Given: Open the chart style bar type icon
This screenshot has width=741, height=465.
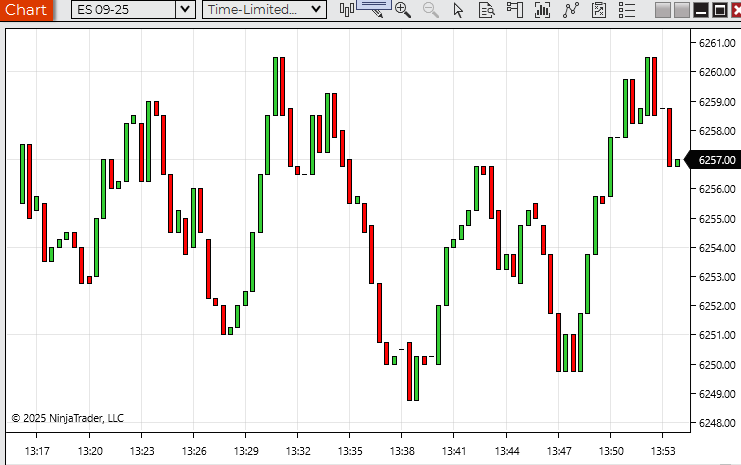Looking at the screenshot, I should (347, 10).
